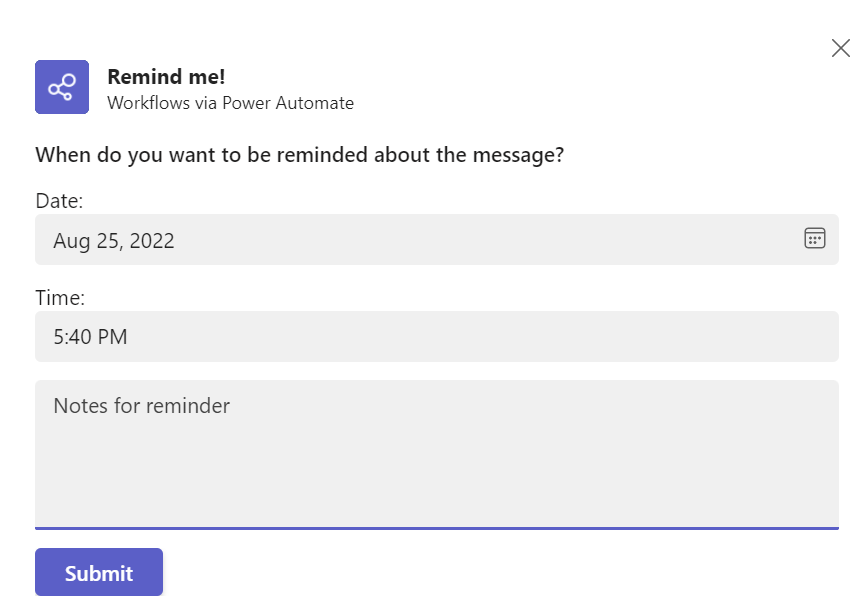Close the Remind me dialog with X
867x606 pixels.
click(x=841, y=48)
